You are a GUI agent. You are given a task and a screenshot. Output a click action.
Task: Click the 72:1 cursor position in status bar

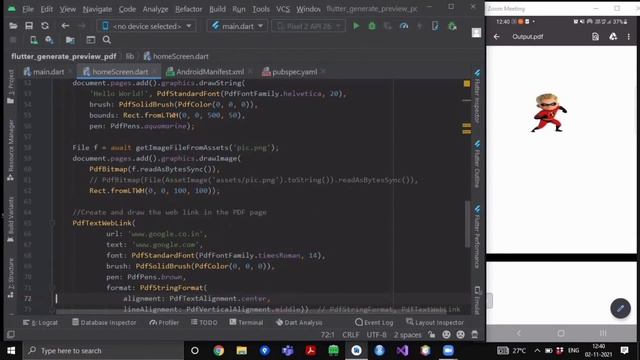point(327,335)
